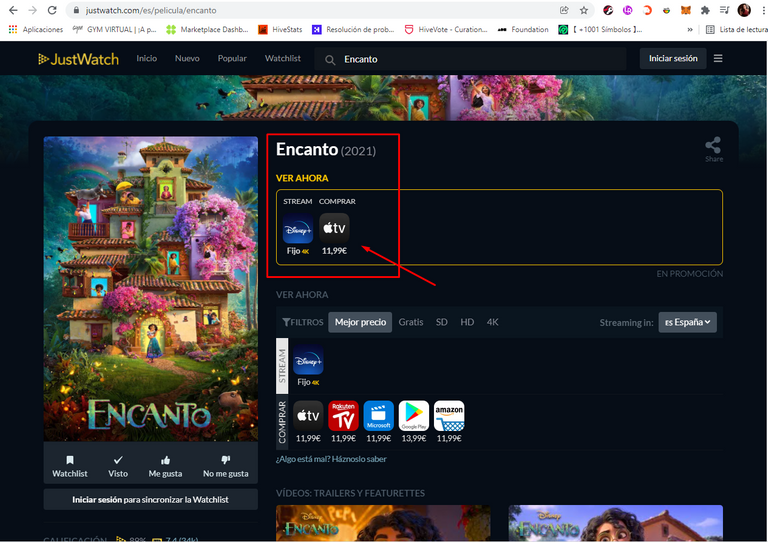Open Chrome three-dot menu
768x542 pixels.
[763, 10]
